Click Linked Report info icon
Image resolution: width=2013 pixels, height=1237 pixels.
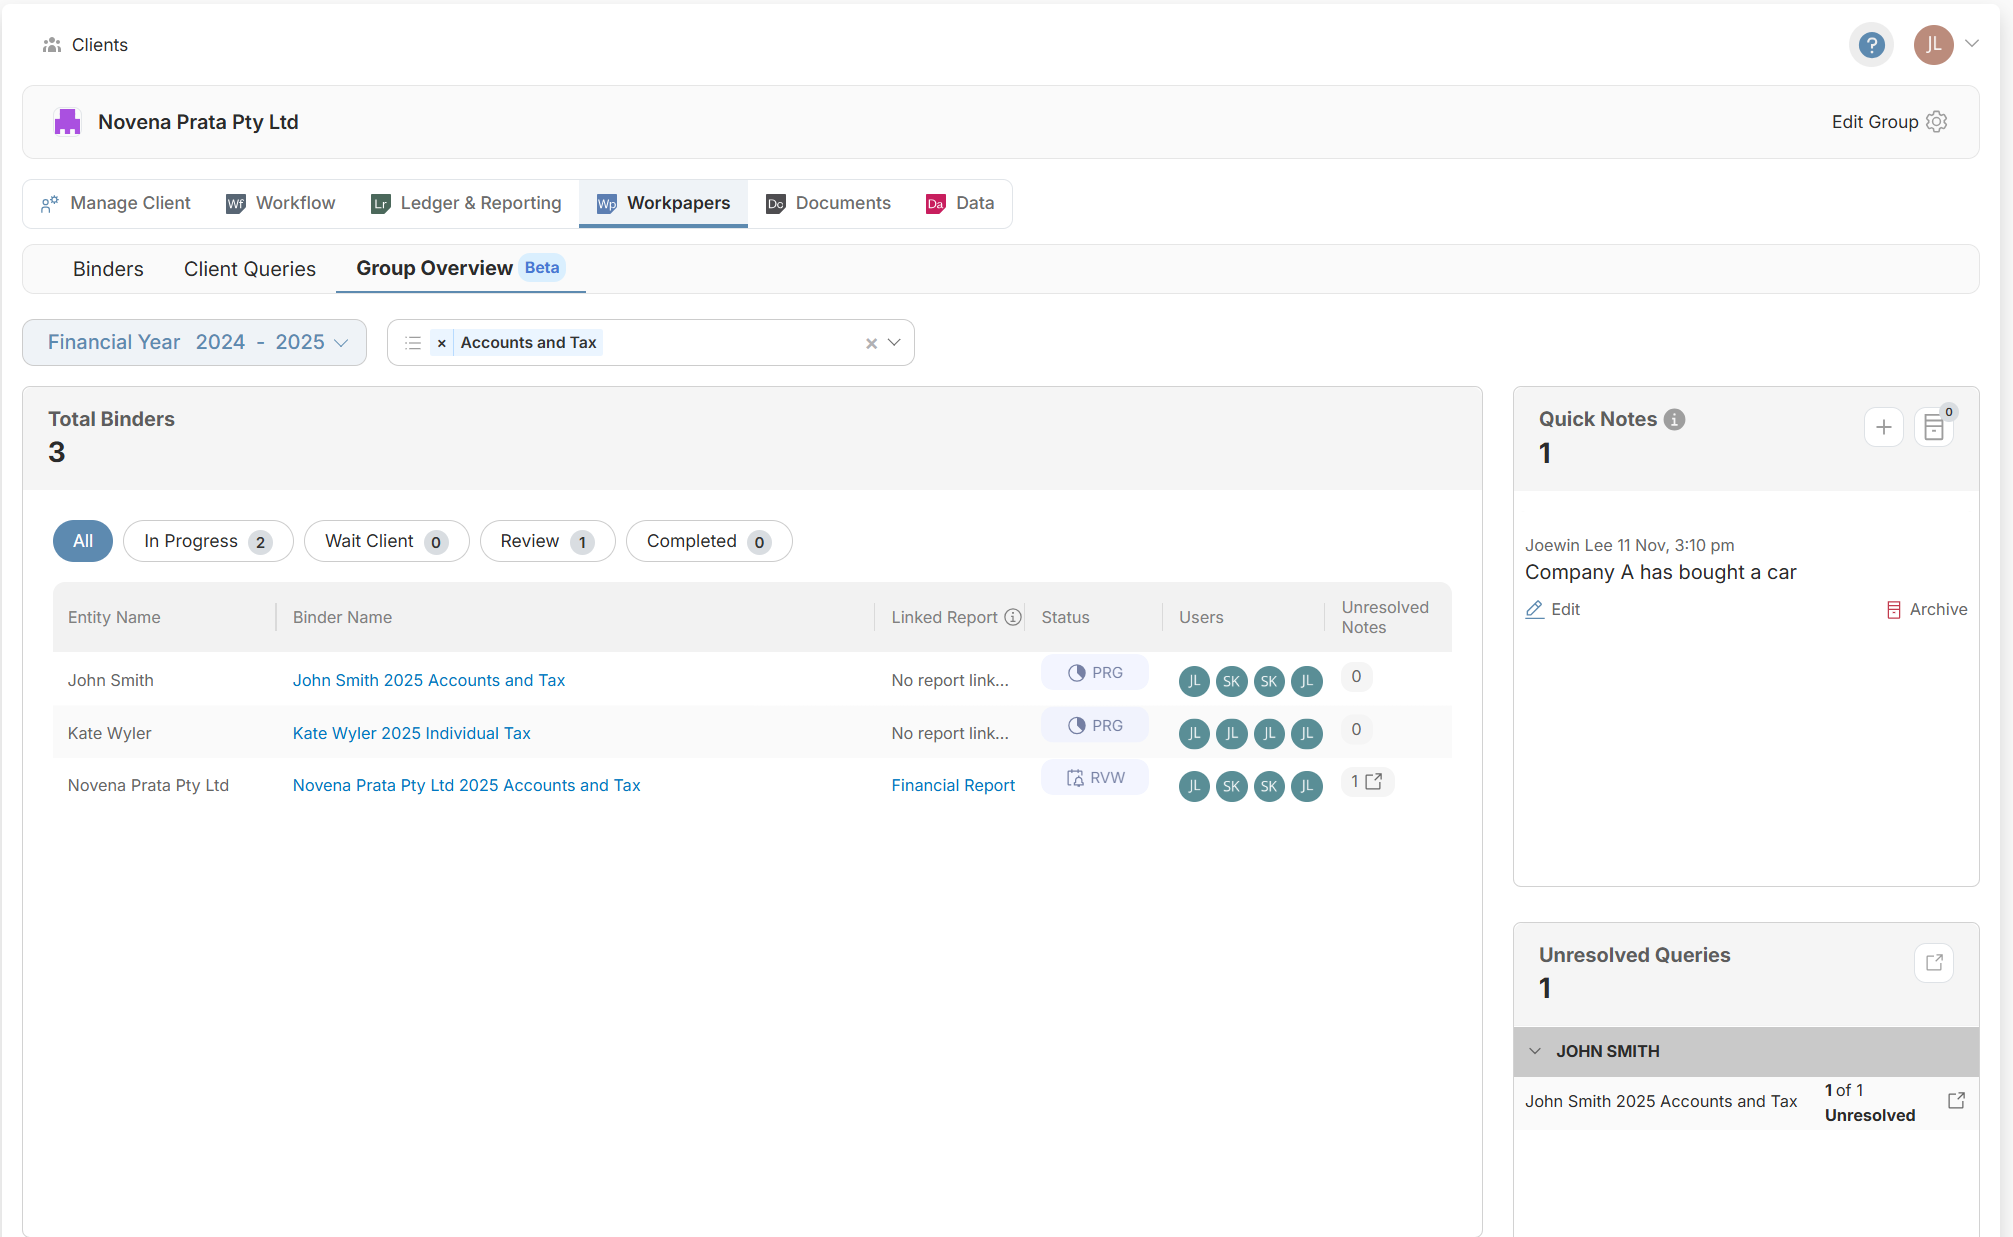click(x=1013, y=617)
